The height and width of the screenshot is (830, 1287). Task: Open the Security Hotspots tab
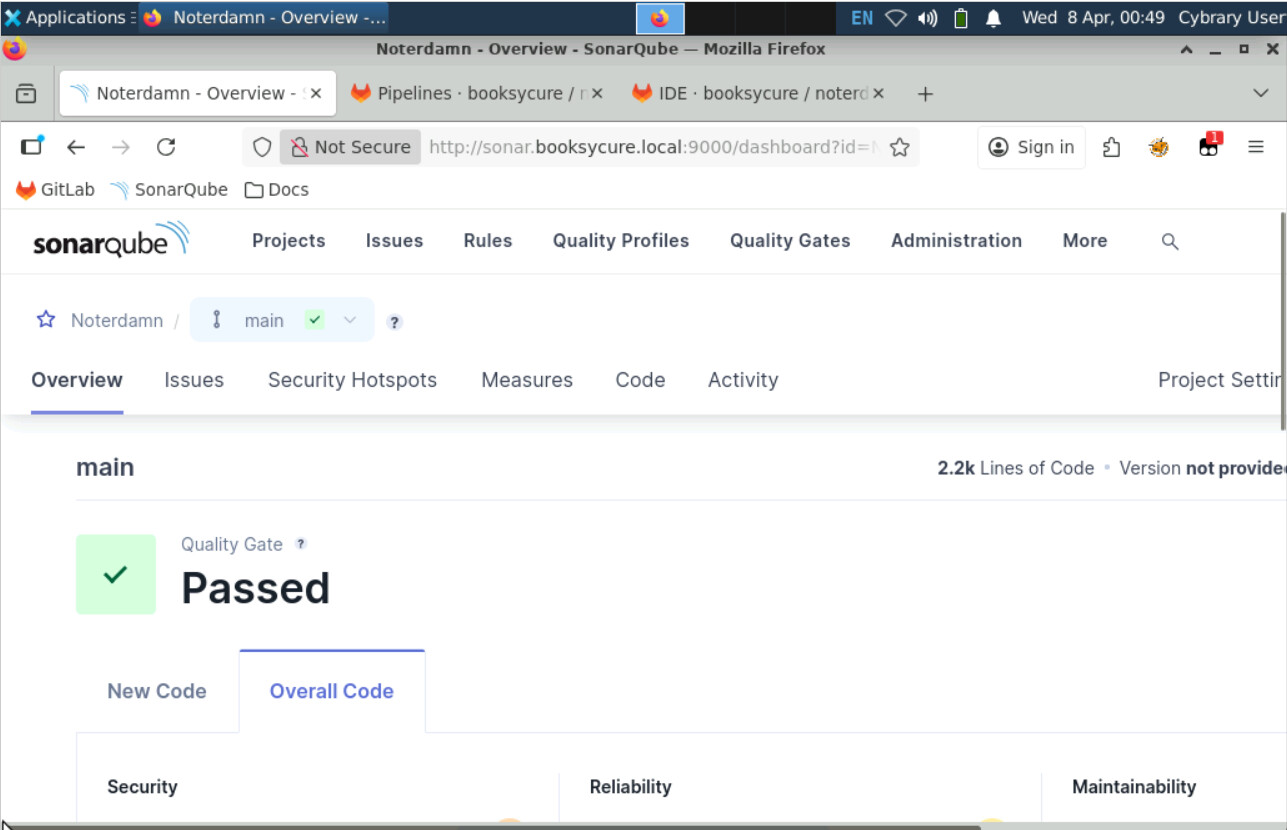[352, 380]
